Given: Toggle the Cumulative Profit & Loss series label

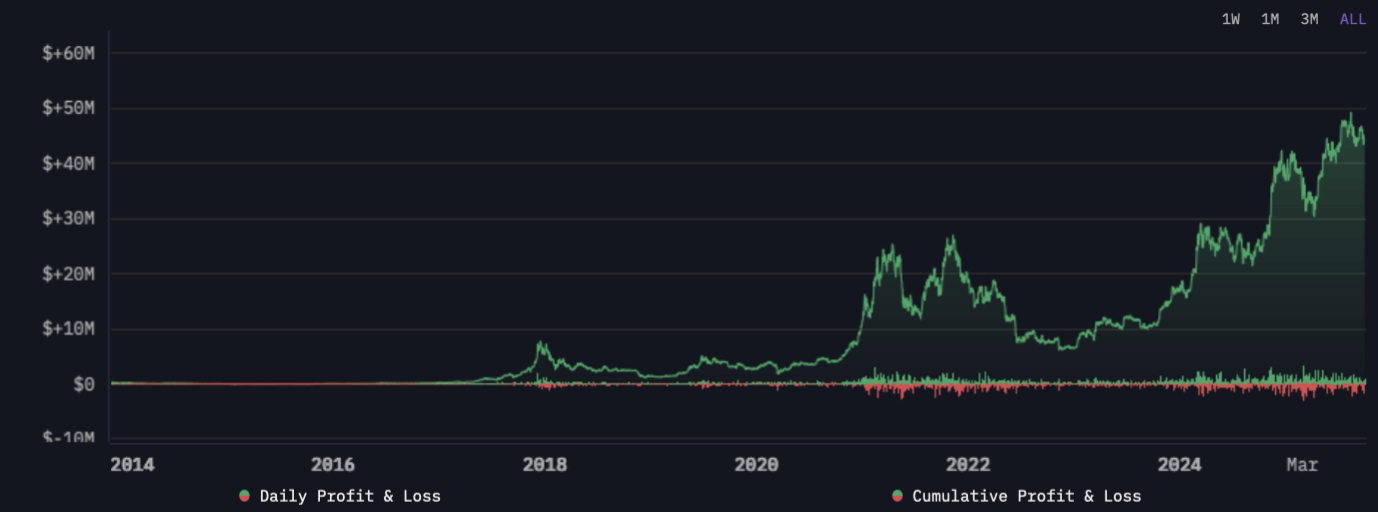Looking at the screenshot, I should click(1026, 496).
